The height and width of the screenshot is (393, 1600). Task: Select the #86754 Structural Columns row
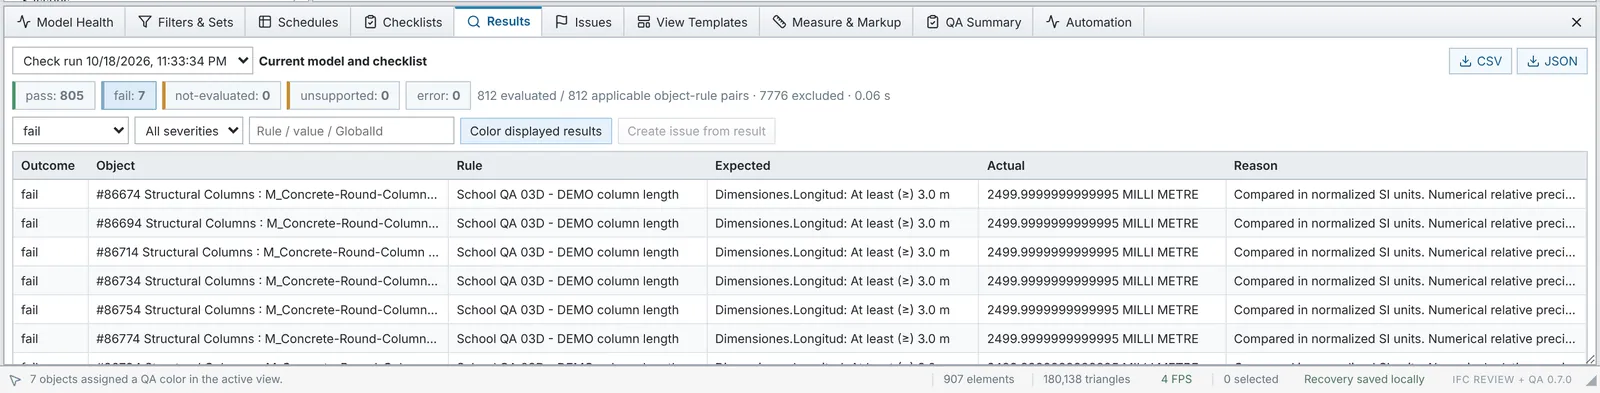[x=800, y=311]
